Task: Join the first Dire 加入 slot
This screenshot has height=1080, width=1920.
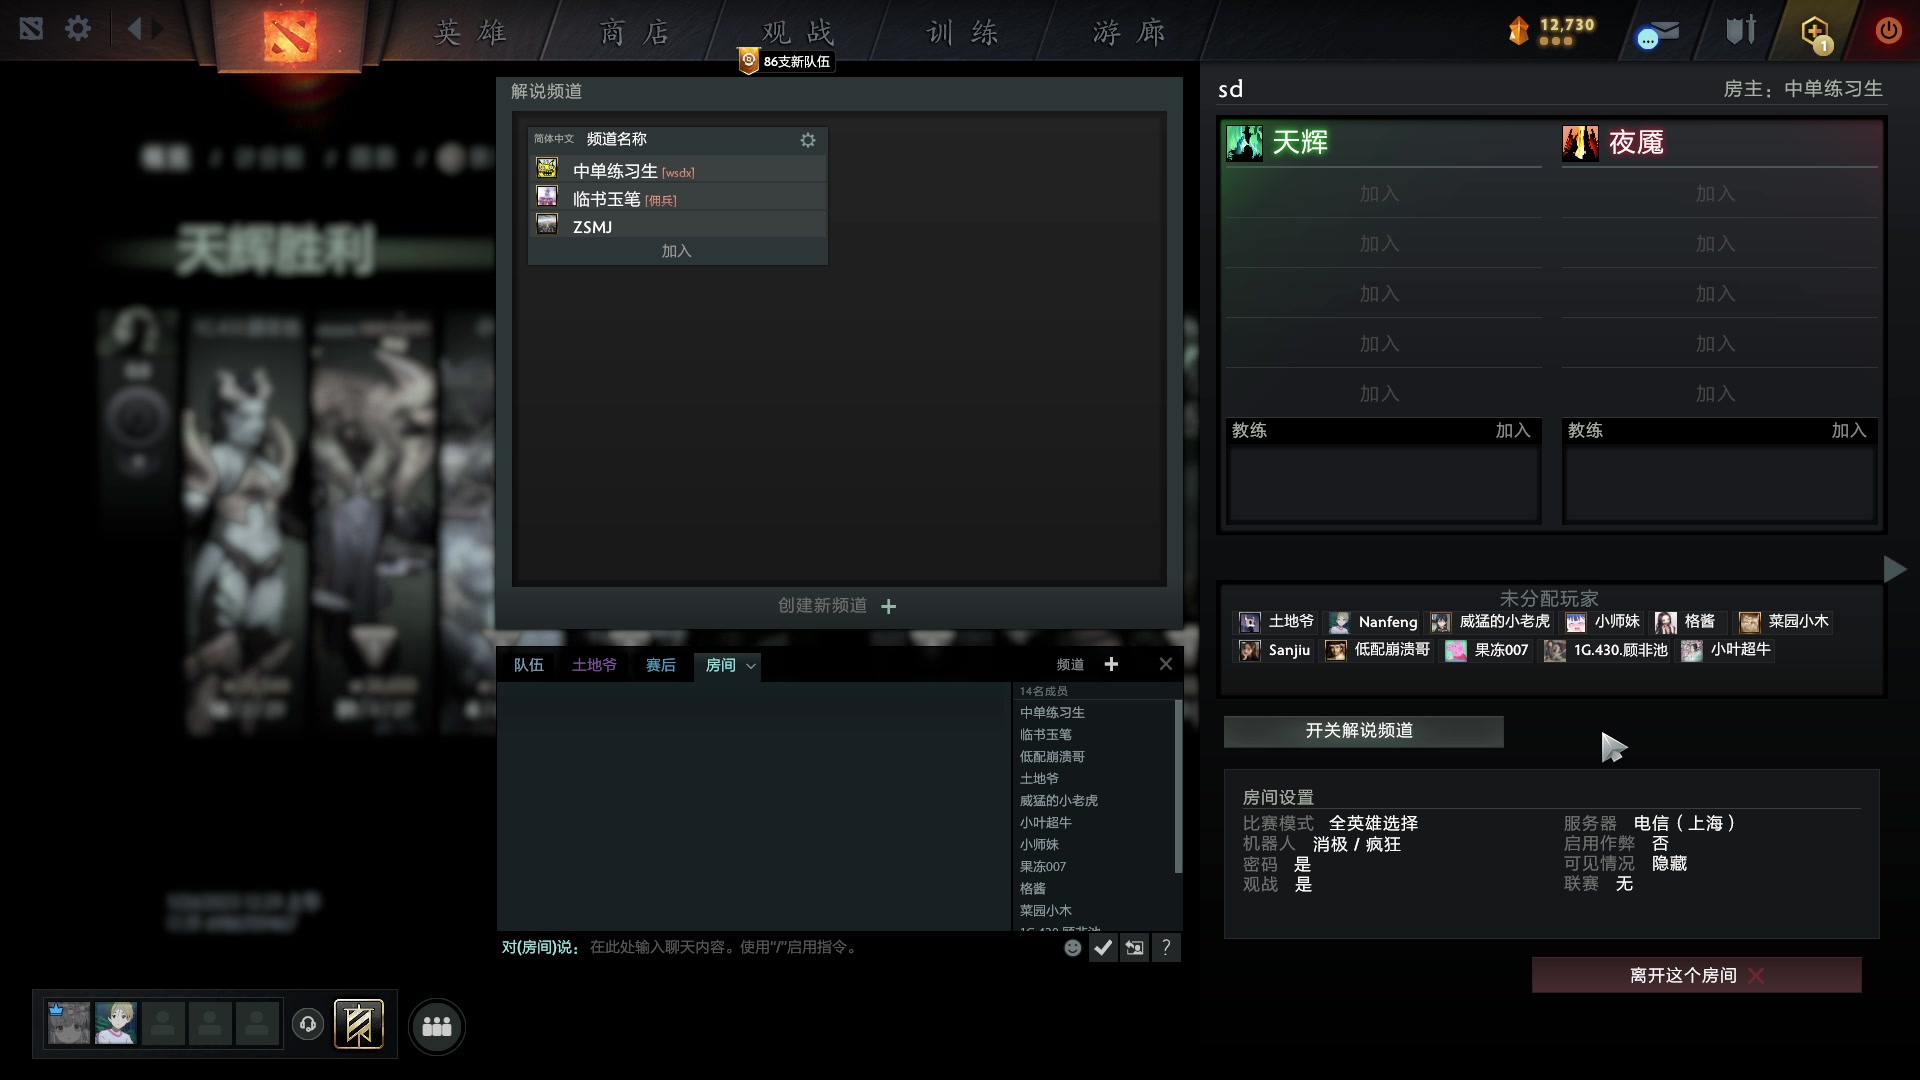Action: (x=1716, y=194)
